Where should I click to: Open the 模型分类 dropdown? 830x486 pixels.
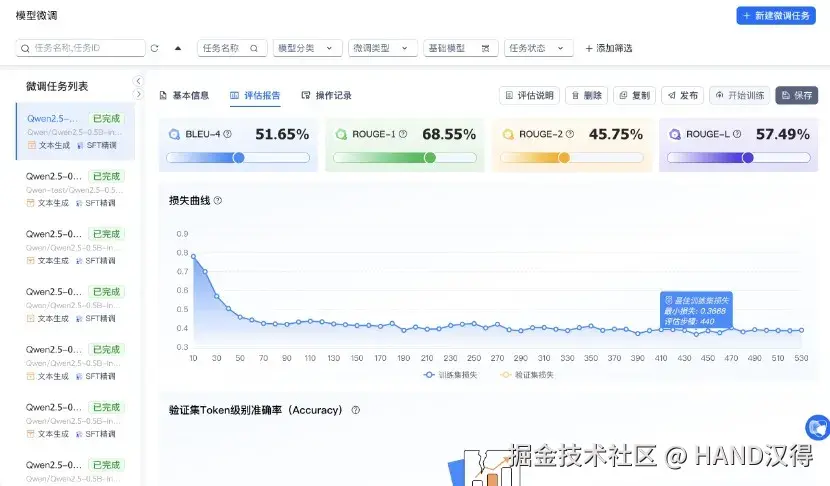coord(308,48)
